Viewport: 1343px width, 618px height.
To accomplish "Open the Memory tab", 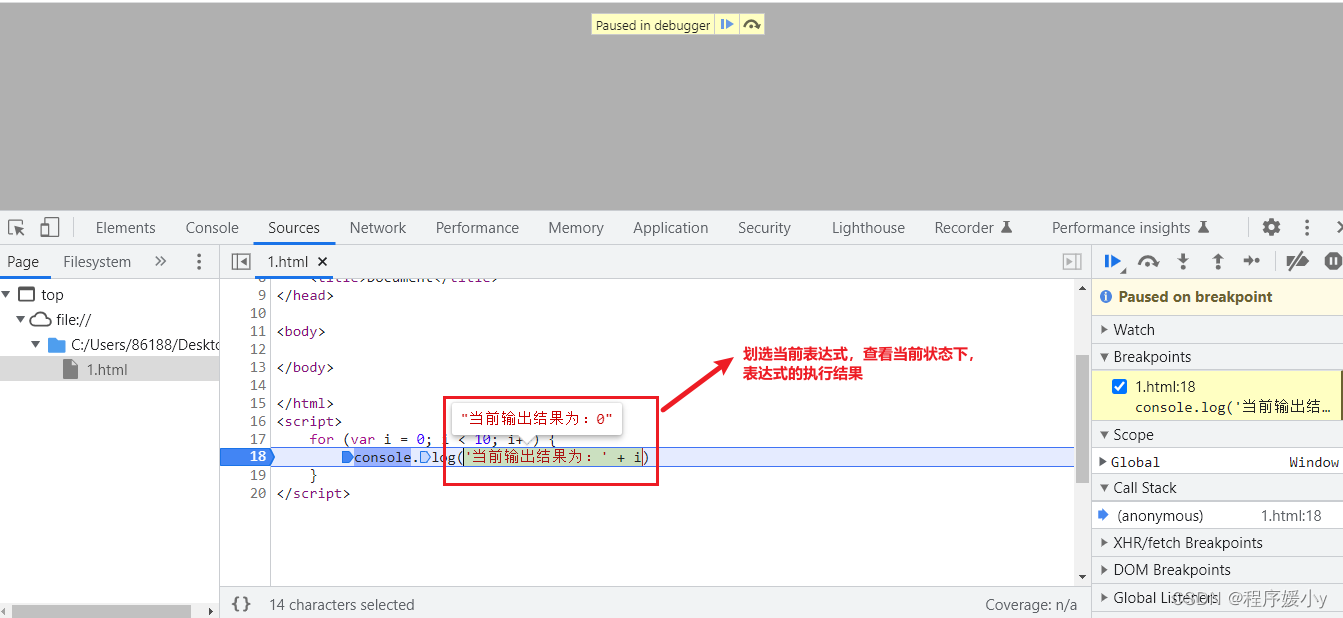I will [576, 227].
